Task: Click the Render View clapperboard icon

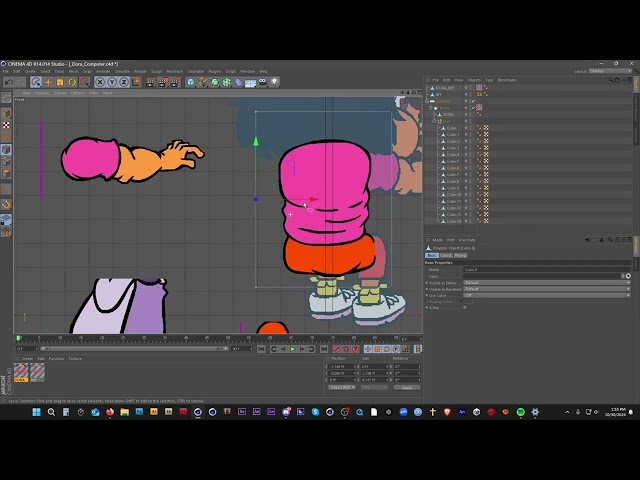Action: (x=150, y=82)
